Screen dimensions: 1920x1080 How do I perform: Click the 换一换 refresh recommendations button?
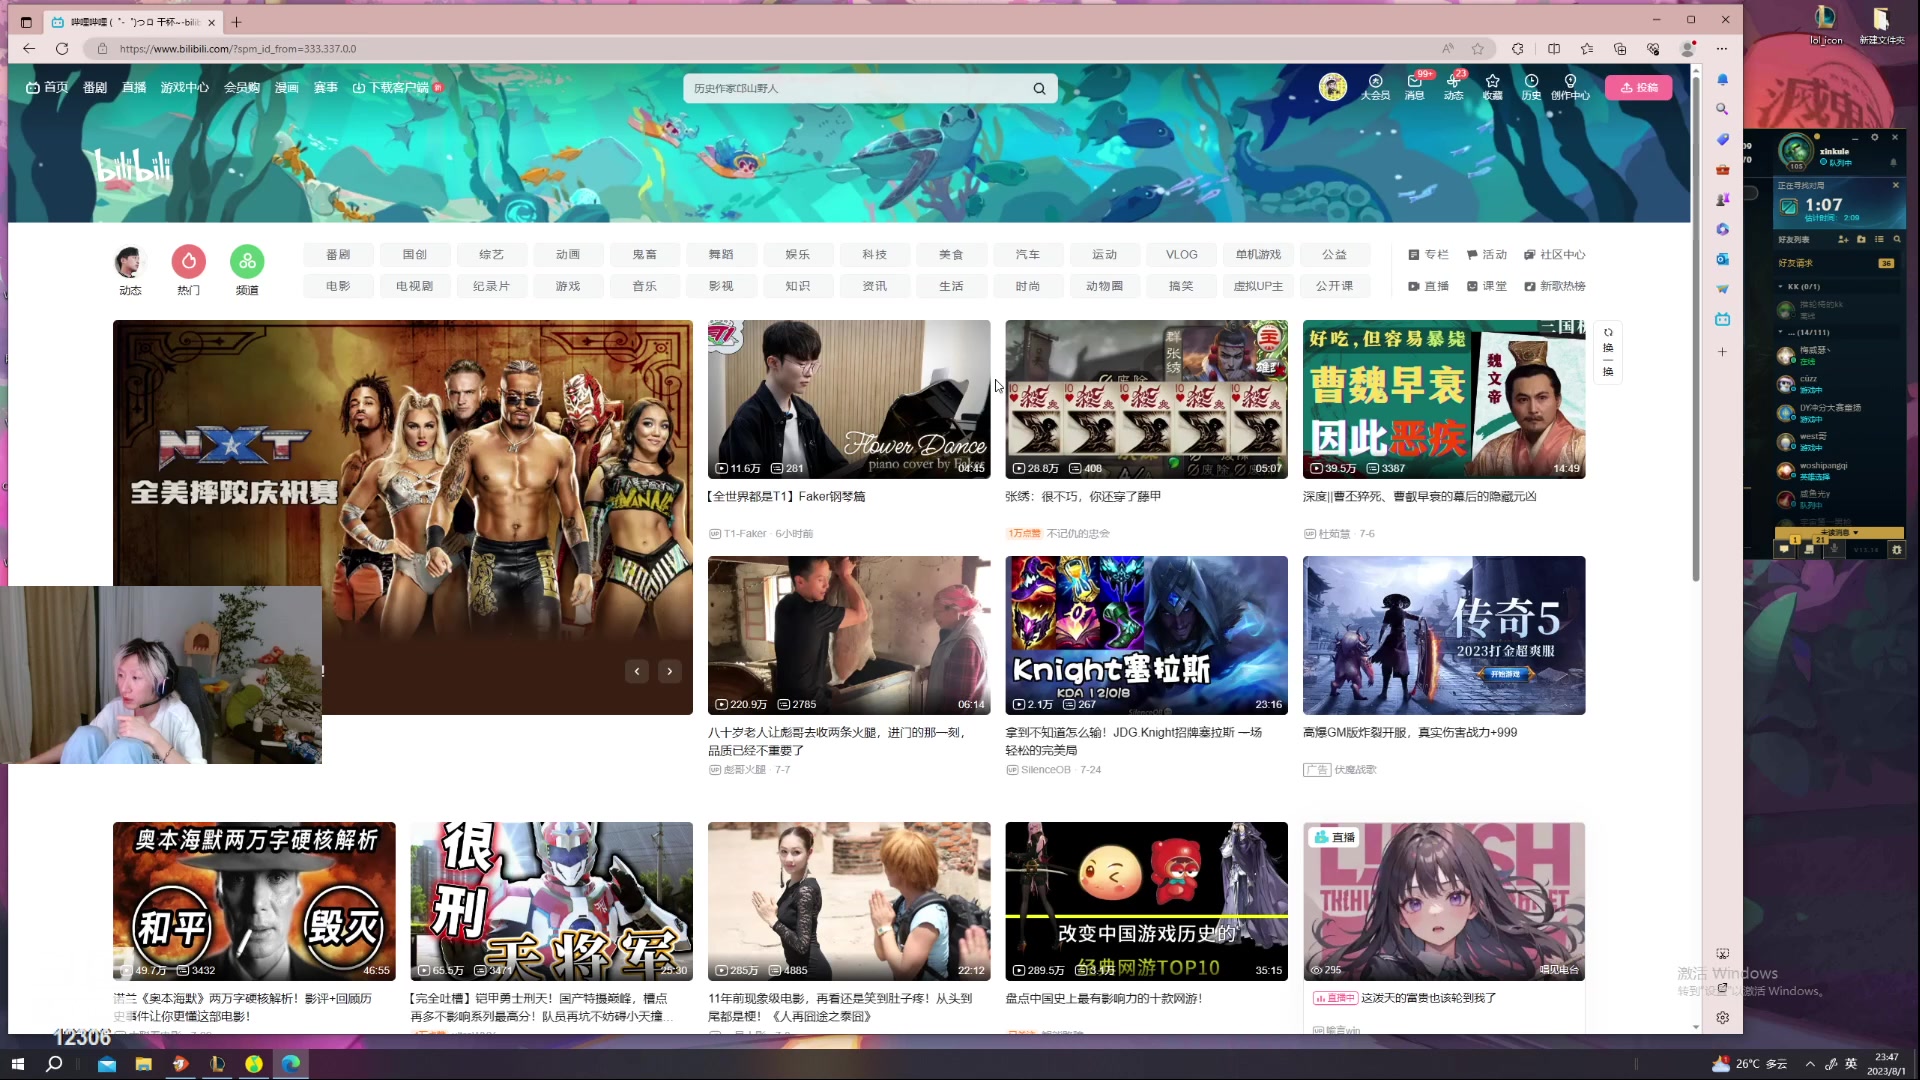tap(1608, 351)
